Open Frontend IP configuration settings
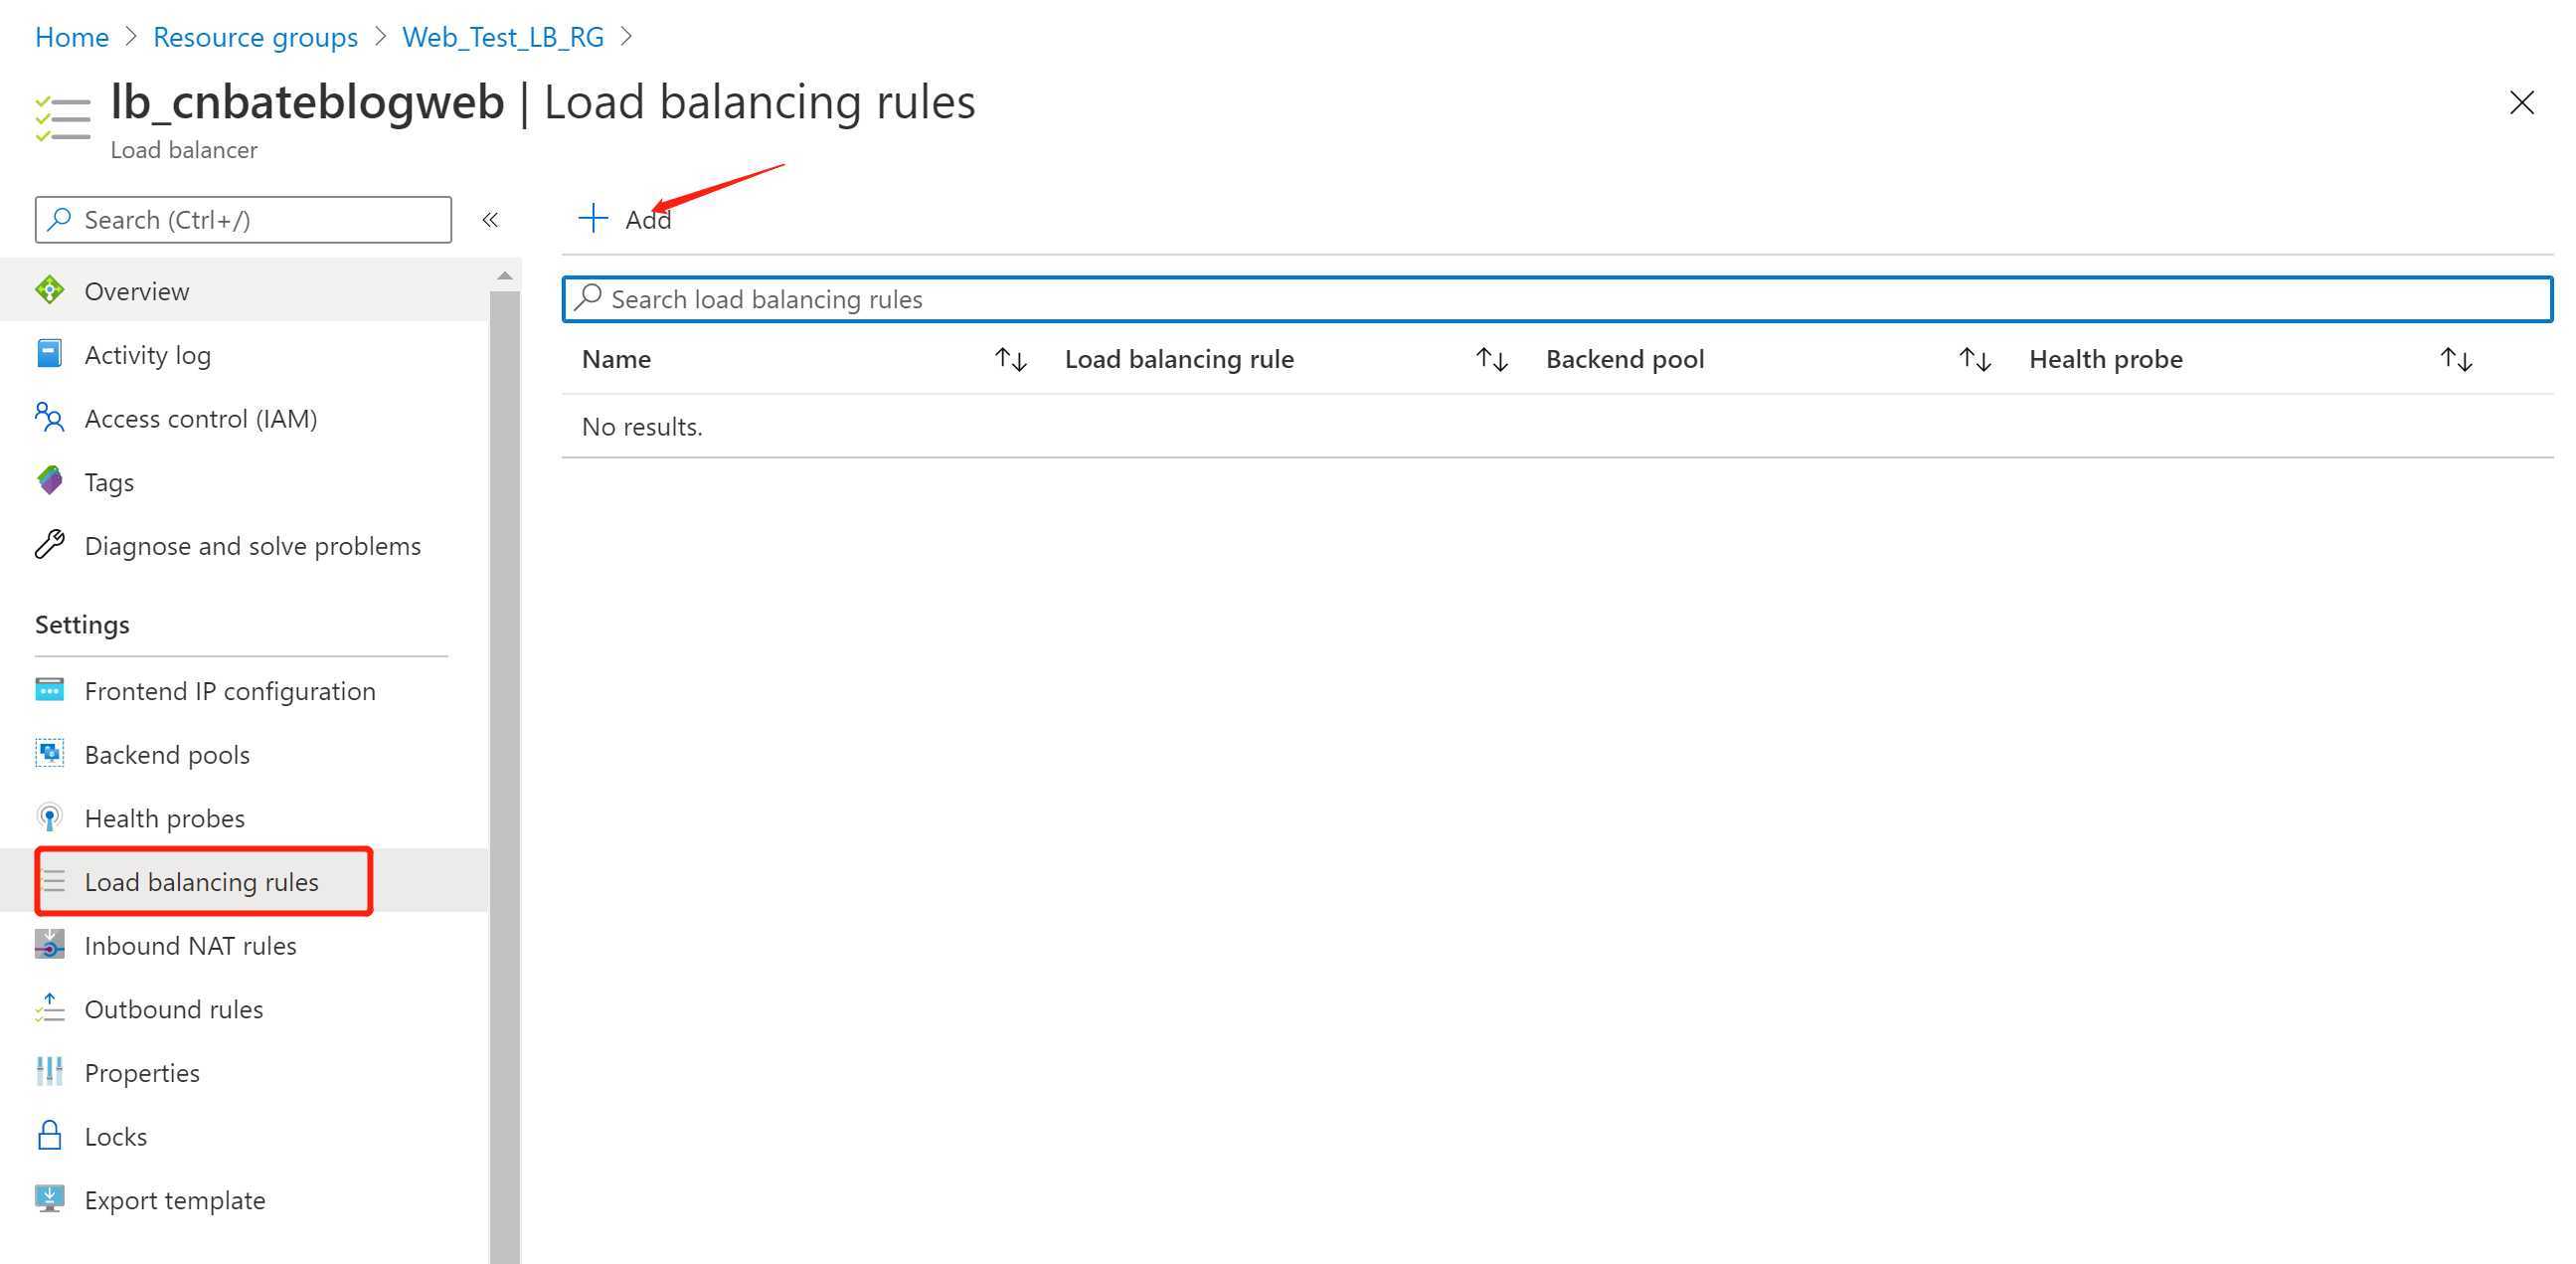The height and width of the screenshot is (1264, 2576). [x=245, y=690]
